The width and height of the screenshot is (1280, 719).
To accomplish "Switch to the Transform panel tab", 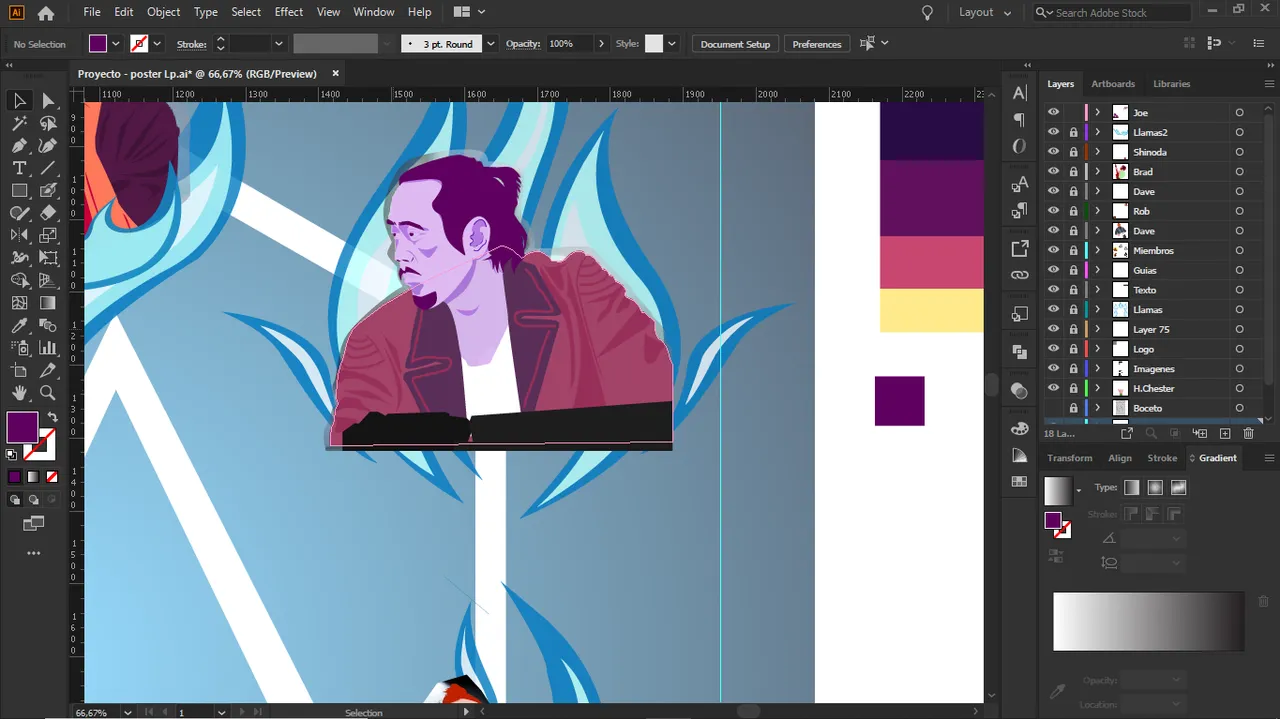I will (x=1069, y=458).
